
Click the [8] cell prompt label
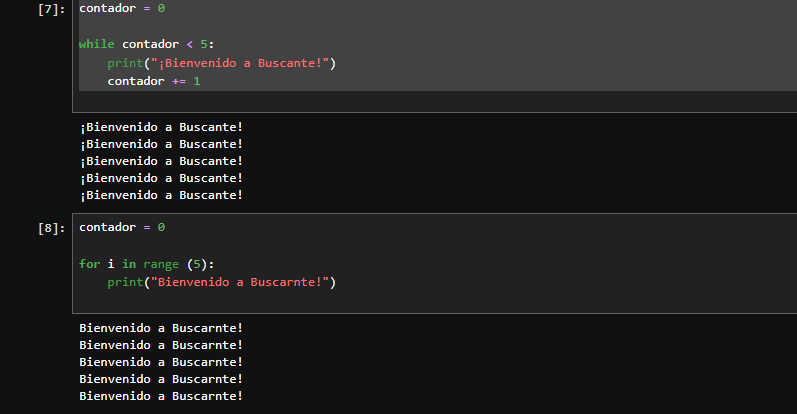tap(51, 228)
